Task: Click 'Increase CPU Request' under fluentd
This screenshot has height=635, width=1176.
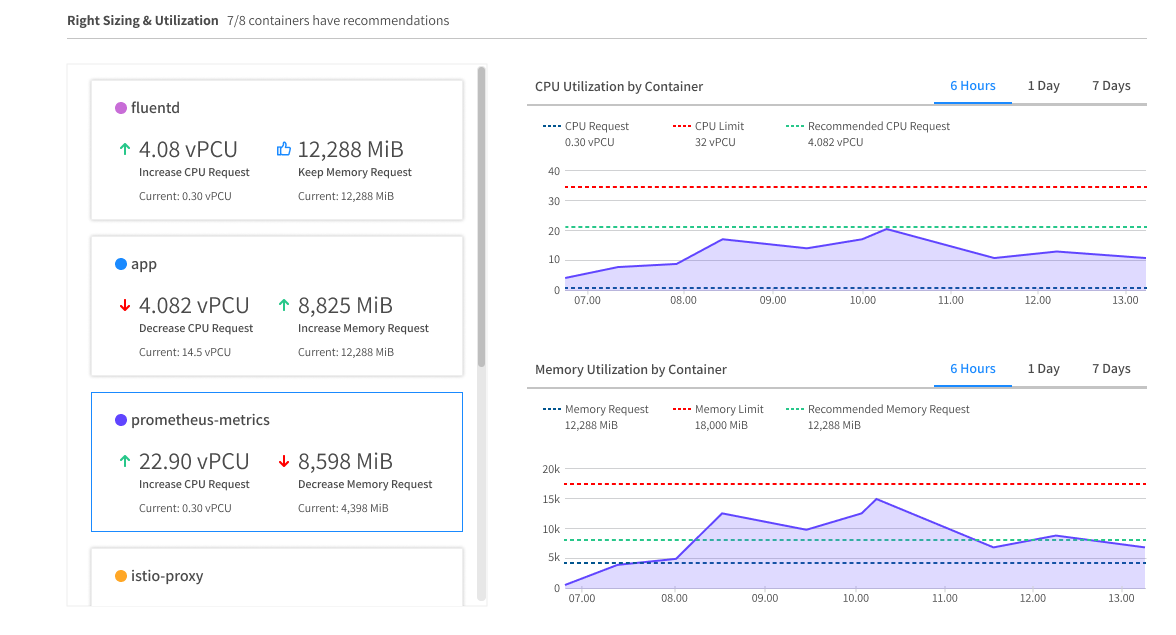Action: [x=194, y=172]
